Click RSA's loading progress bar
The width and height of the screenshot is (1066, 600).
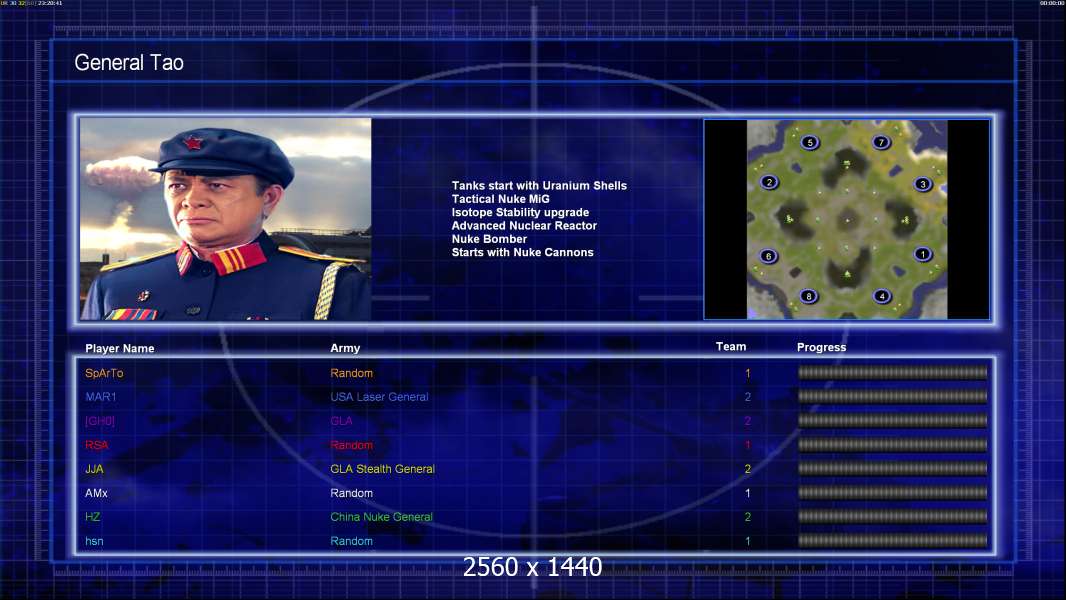(893, 445)
